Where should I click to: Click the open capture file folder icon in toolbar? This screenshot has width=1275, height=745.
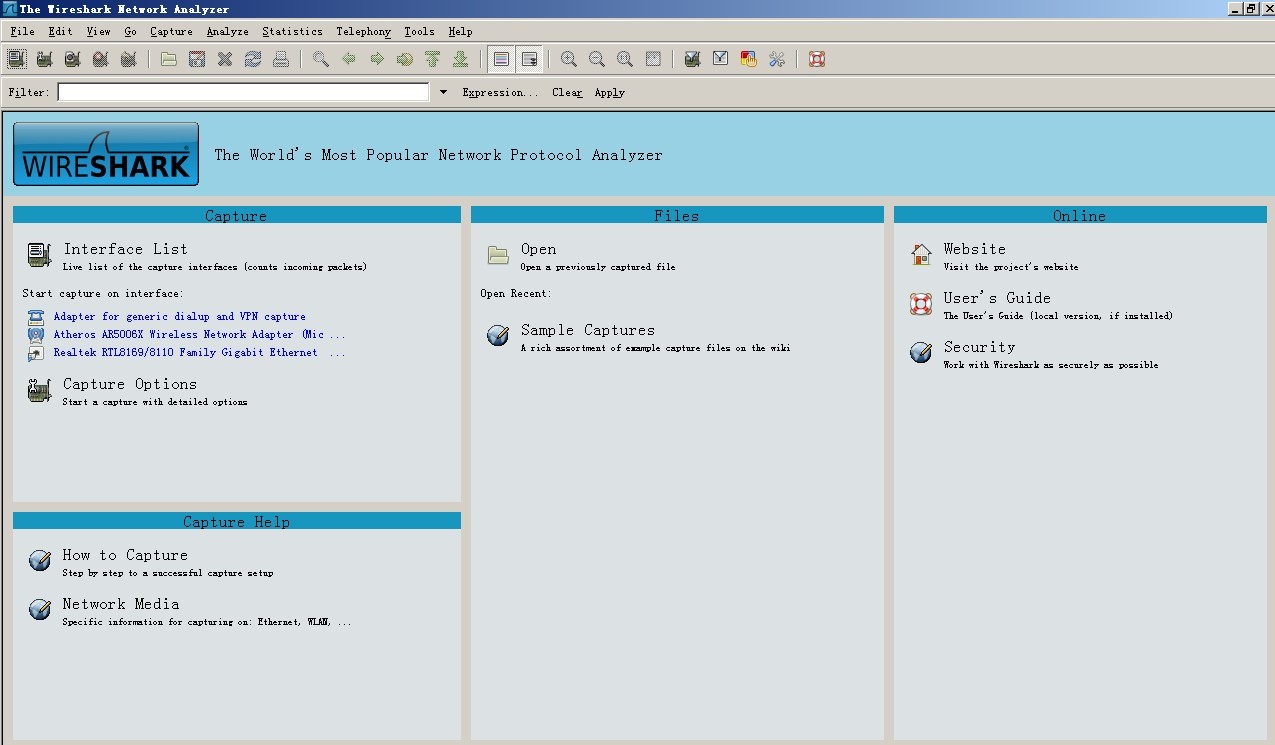point(169,59)
